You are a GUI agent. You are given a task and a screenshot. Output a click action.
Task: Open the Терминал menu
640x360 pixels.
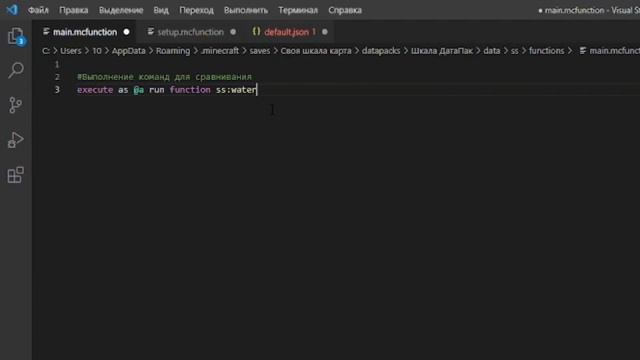(298, 10)
